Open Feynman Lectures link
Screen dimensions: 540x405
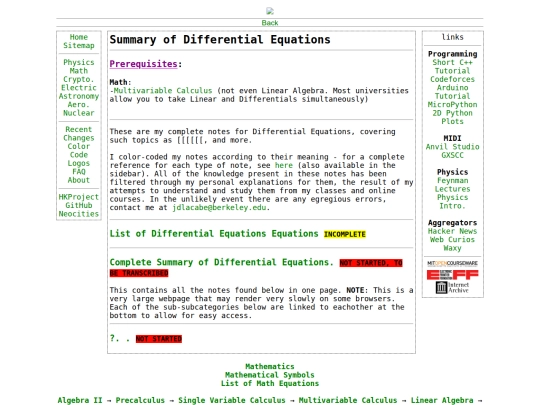click(x=452, y=185)
